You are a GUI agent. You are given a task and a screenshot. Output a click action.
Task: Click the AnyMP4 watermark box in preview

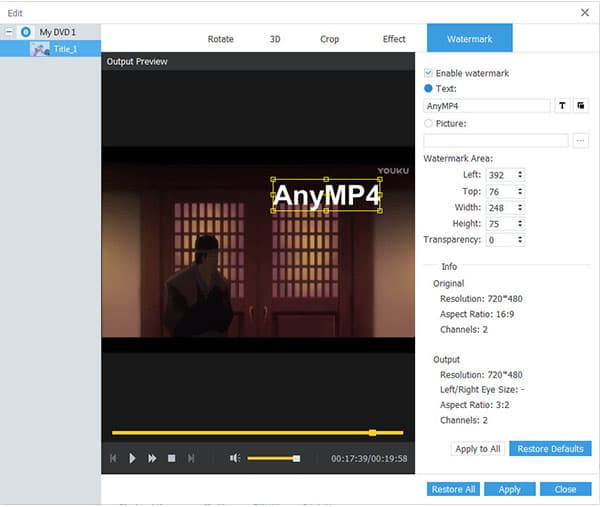[x=326, y=195]
